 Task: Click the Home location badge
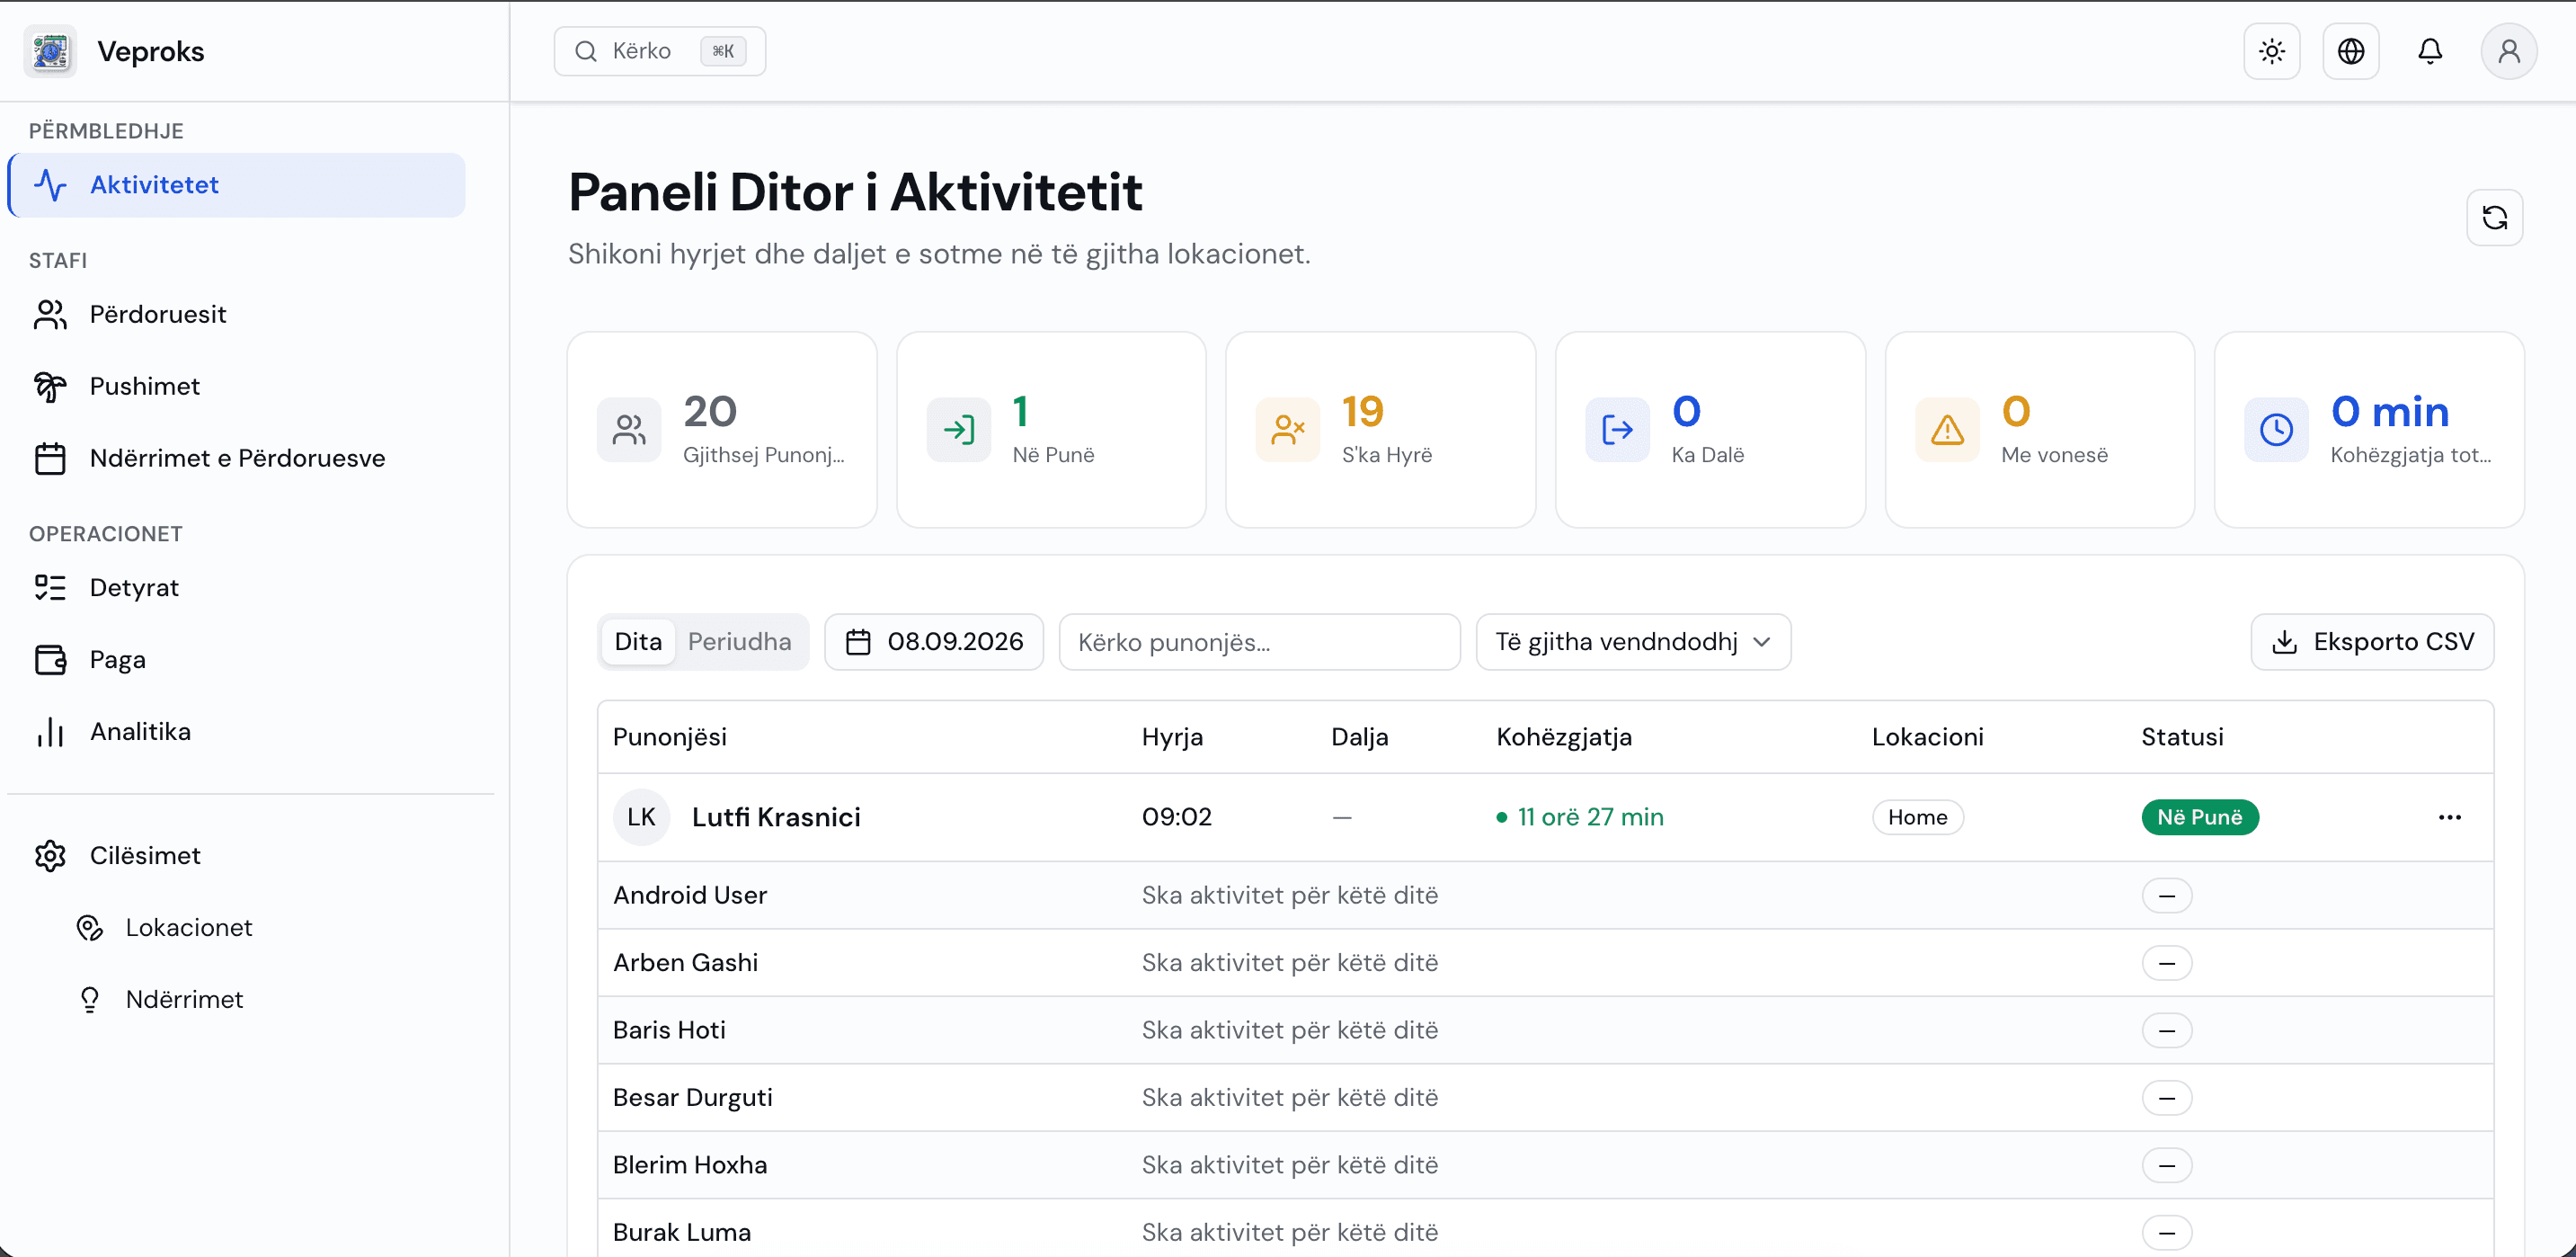tap(1917, 817)
